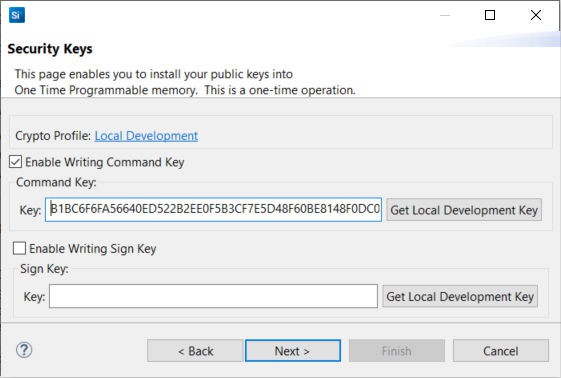561x378 pixels.
Task: Get Local Development Key for Command Key
Action: point(464,210)
